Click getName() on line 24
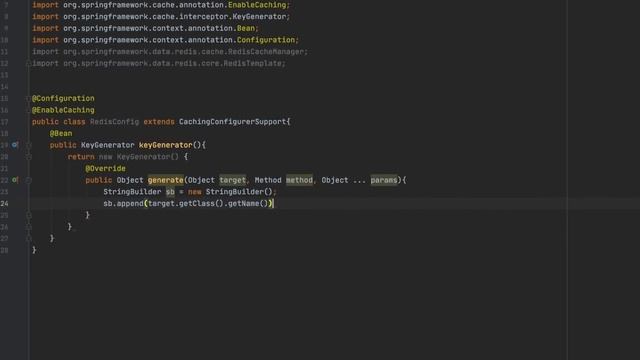The width and height of the screenshot is (640, 360). pyautogui.click(x=248, y=203)
